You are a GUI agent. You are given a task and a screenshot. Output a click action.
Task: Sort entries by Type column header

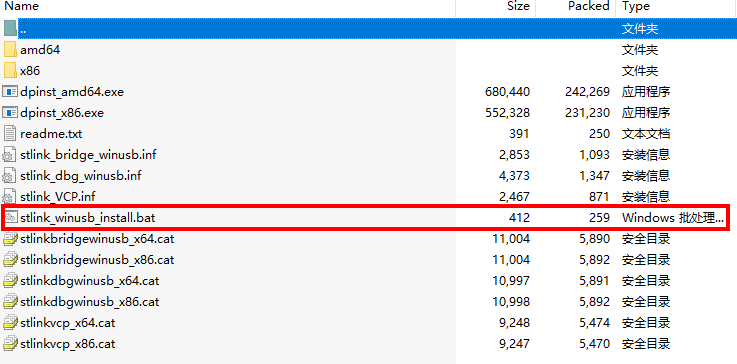point(636,6)
